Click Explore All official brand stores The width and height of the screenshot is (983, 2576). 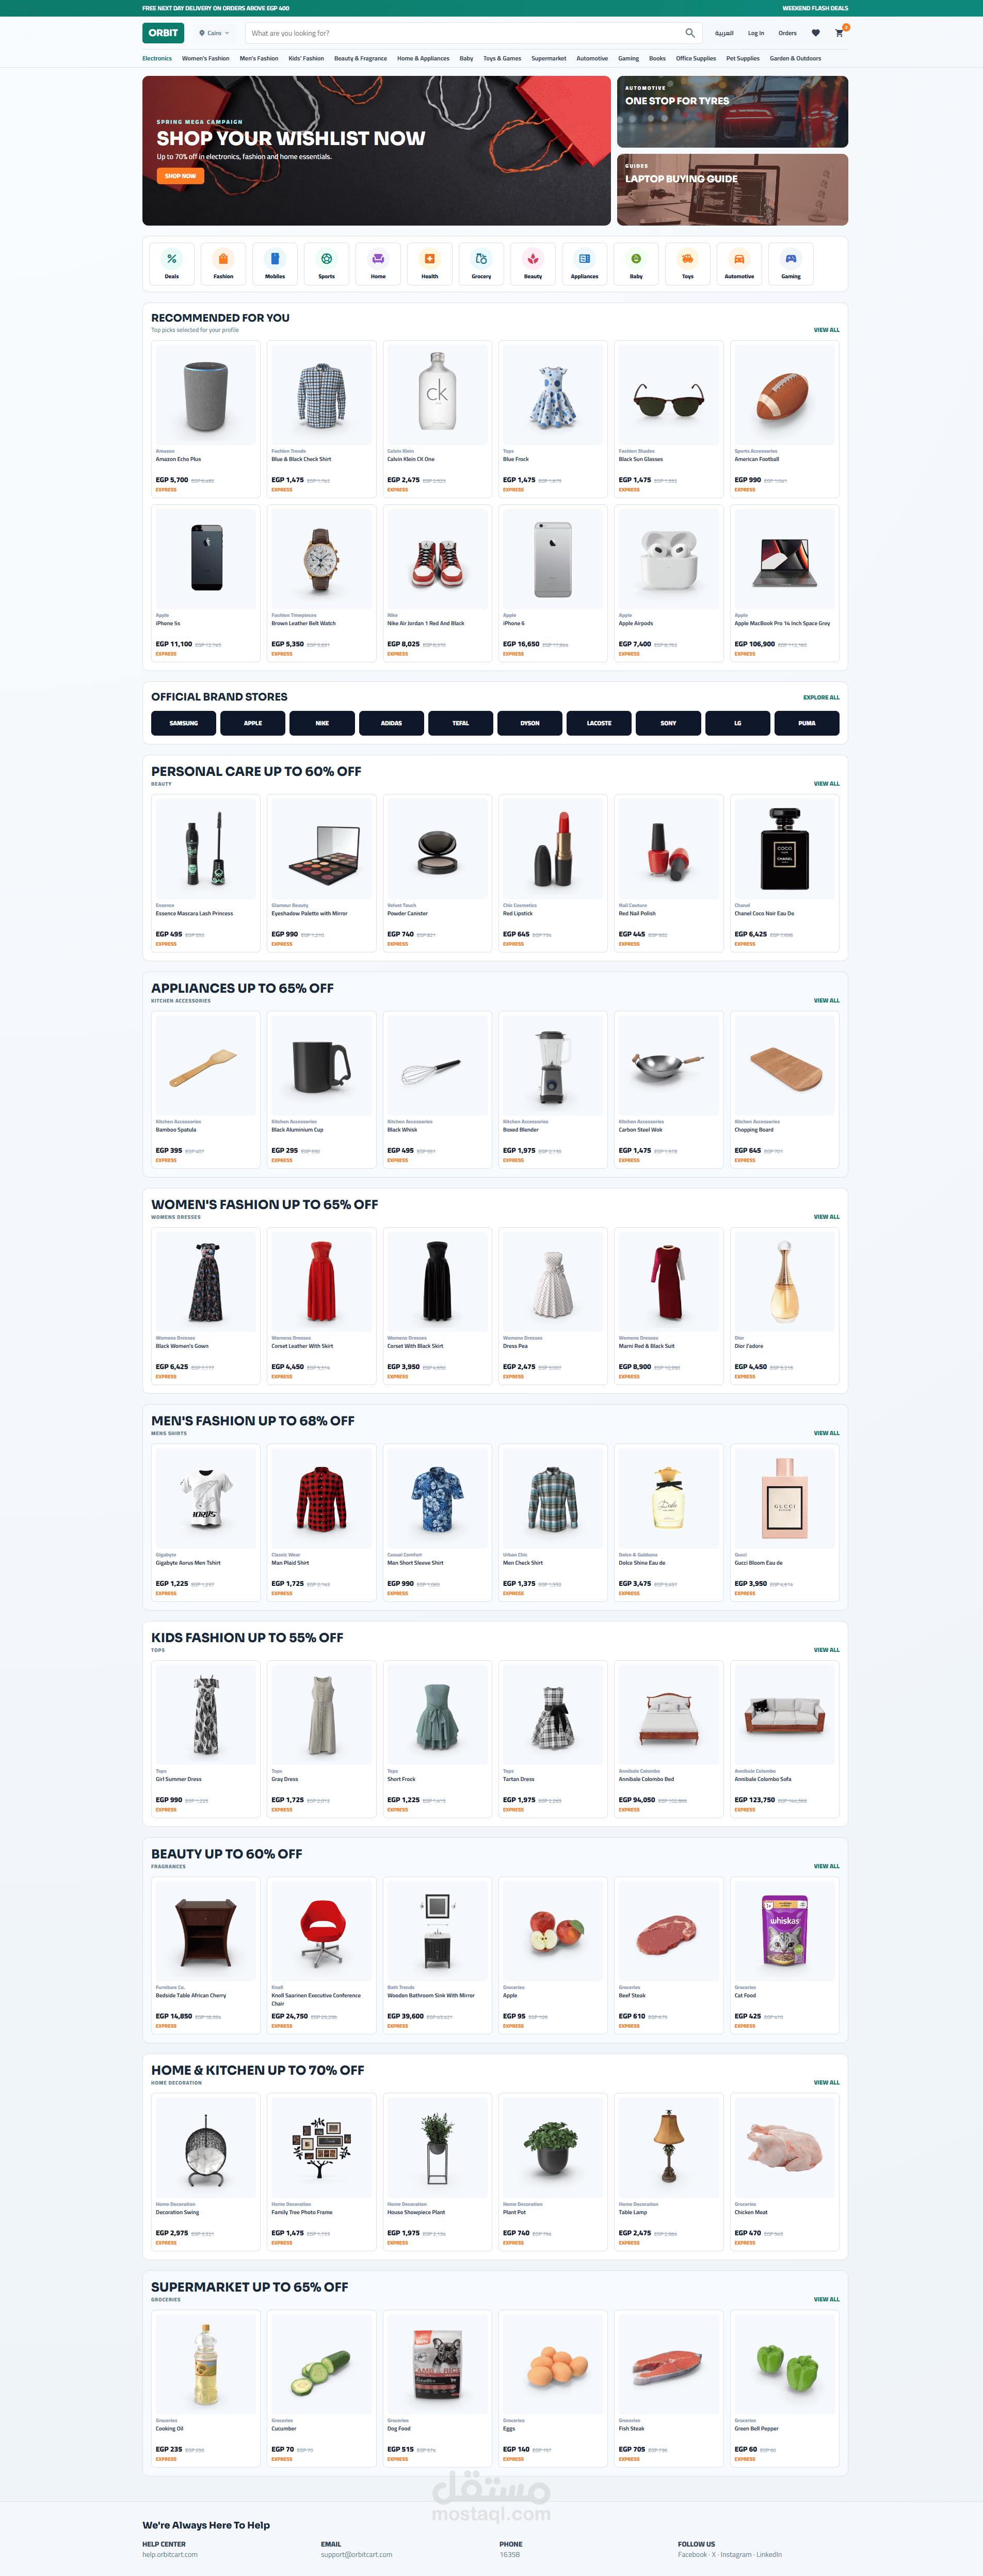click(821, 698)
